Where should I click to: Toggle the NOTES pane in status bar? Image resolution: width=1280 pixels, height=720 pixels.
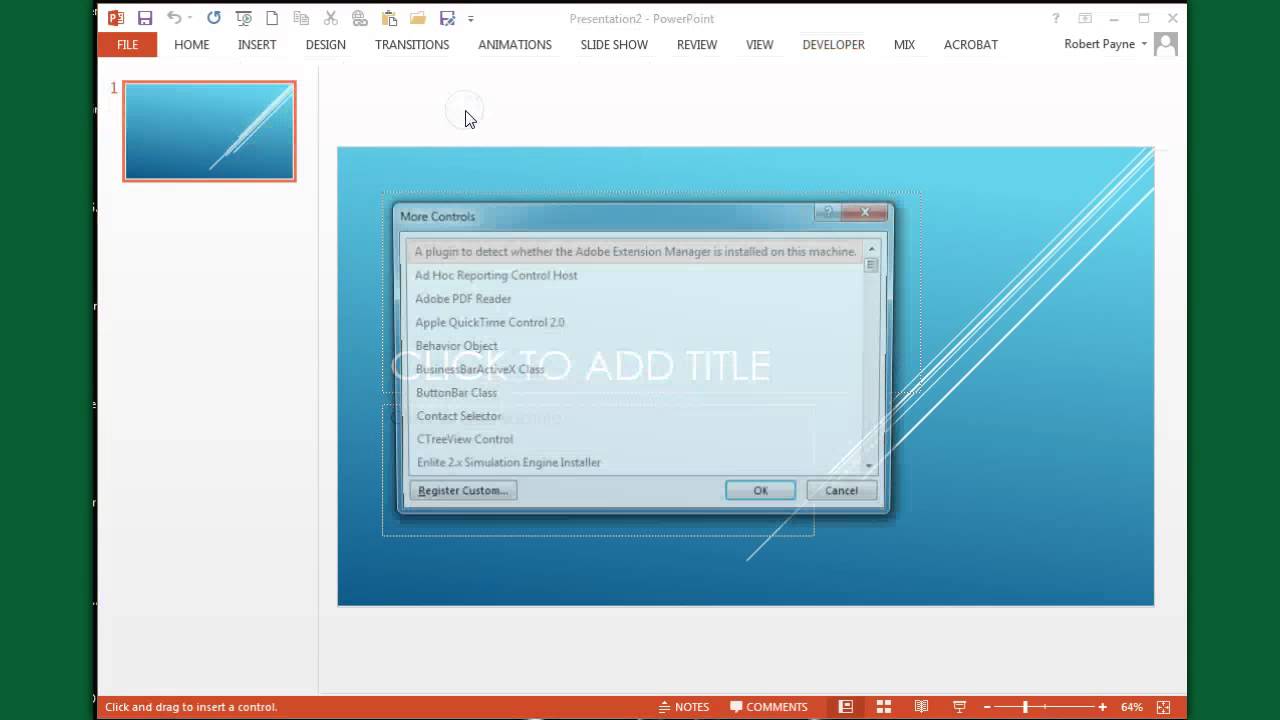pos(684,707)
